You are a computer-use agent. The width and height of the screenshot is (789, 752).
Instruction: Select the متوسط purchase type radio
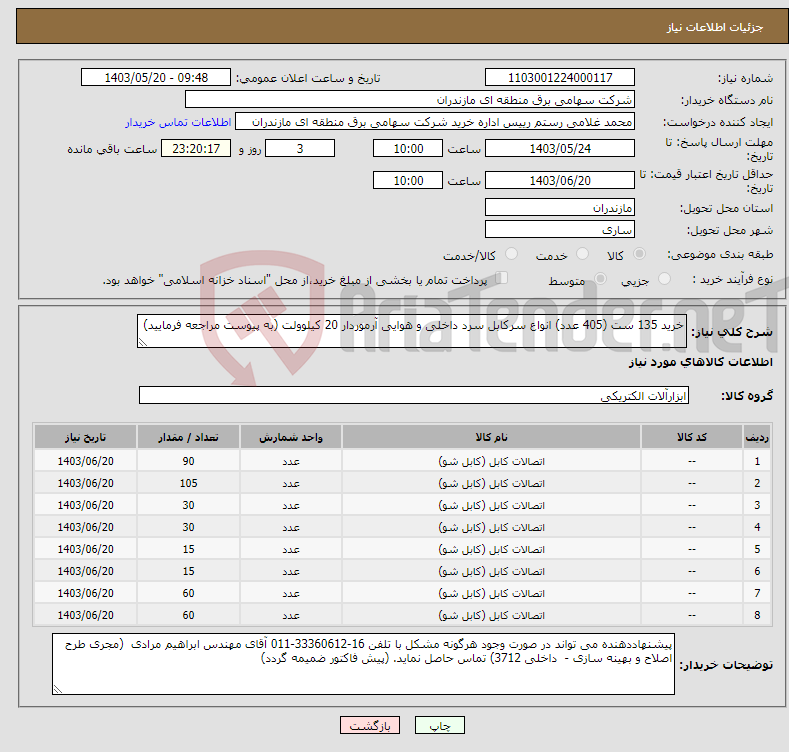pos(600,279)
